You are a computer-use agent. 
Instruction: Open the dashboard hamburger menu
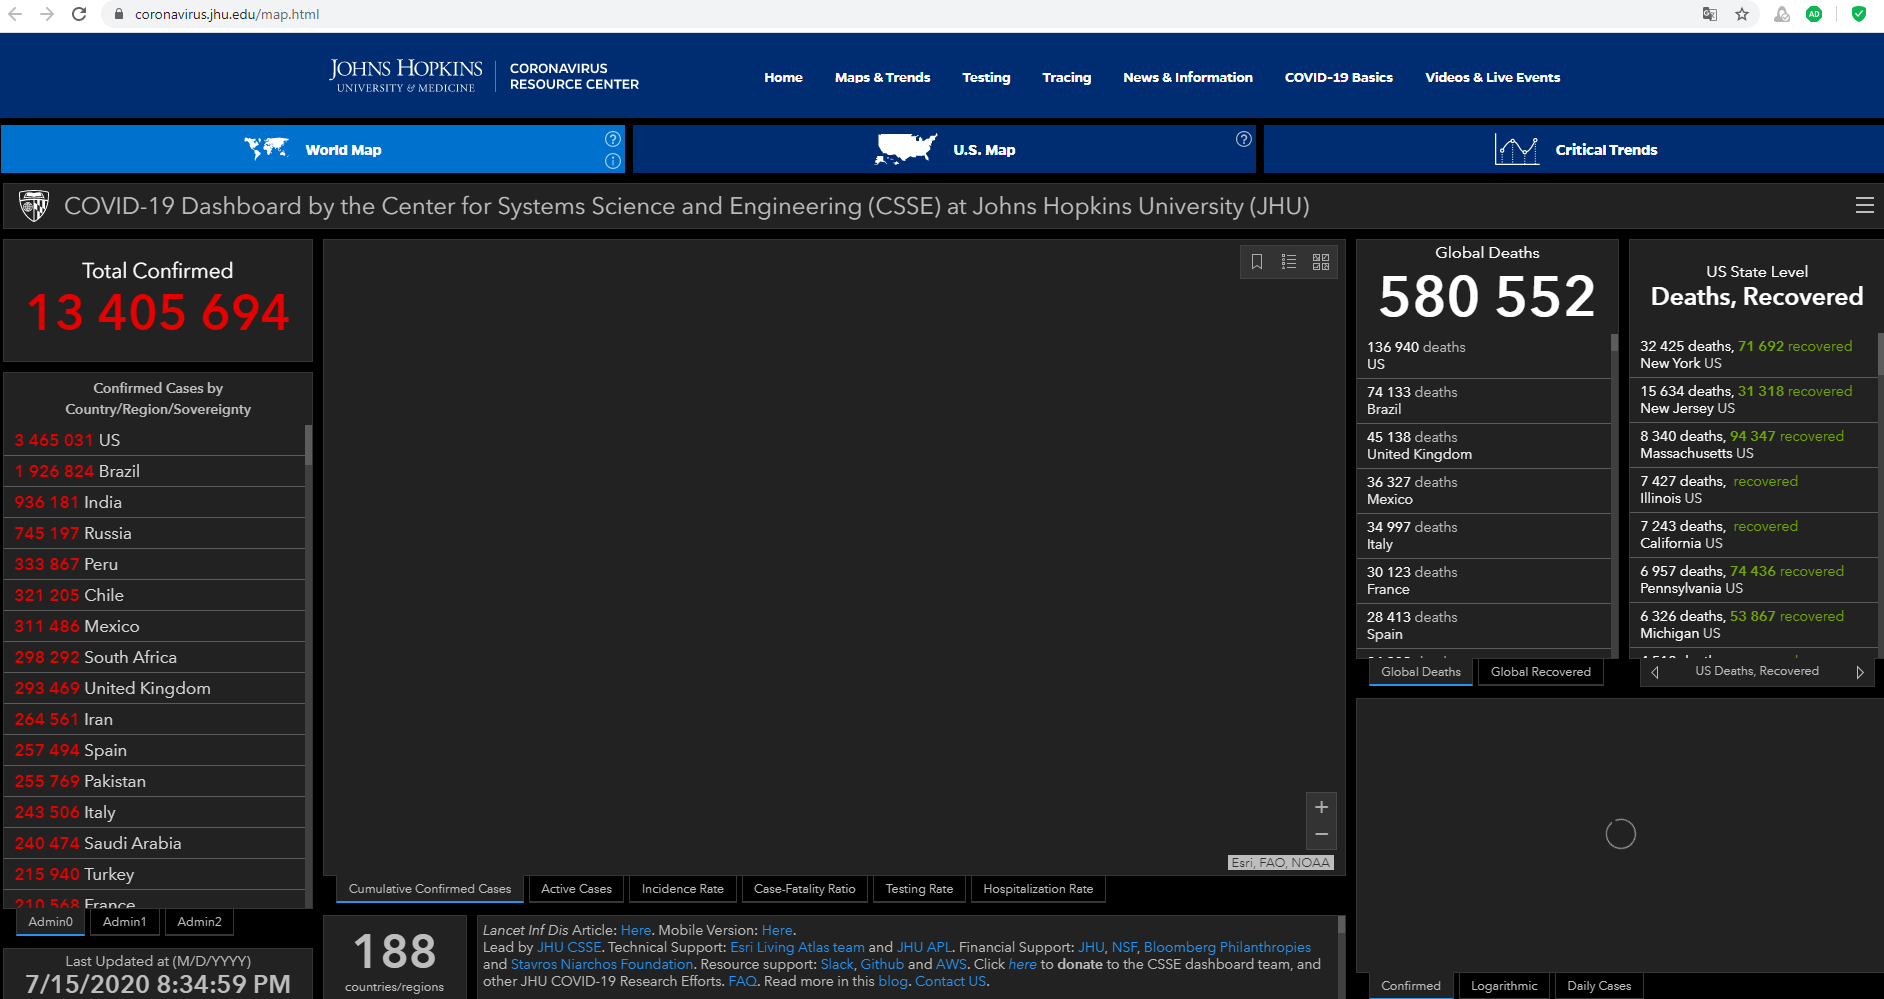coord(1864,205)
